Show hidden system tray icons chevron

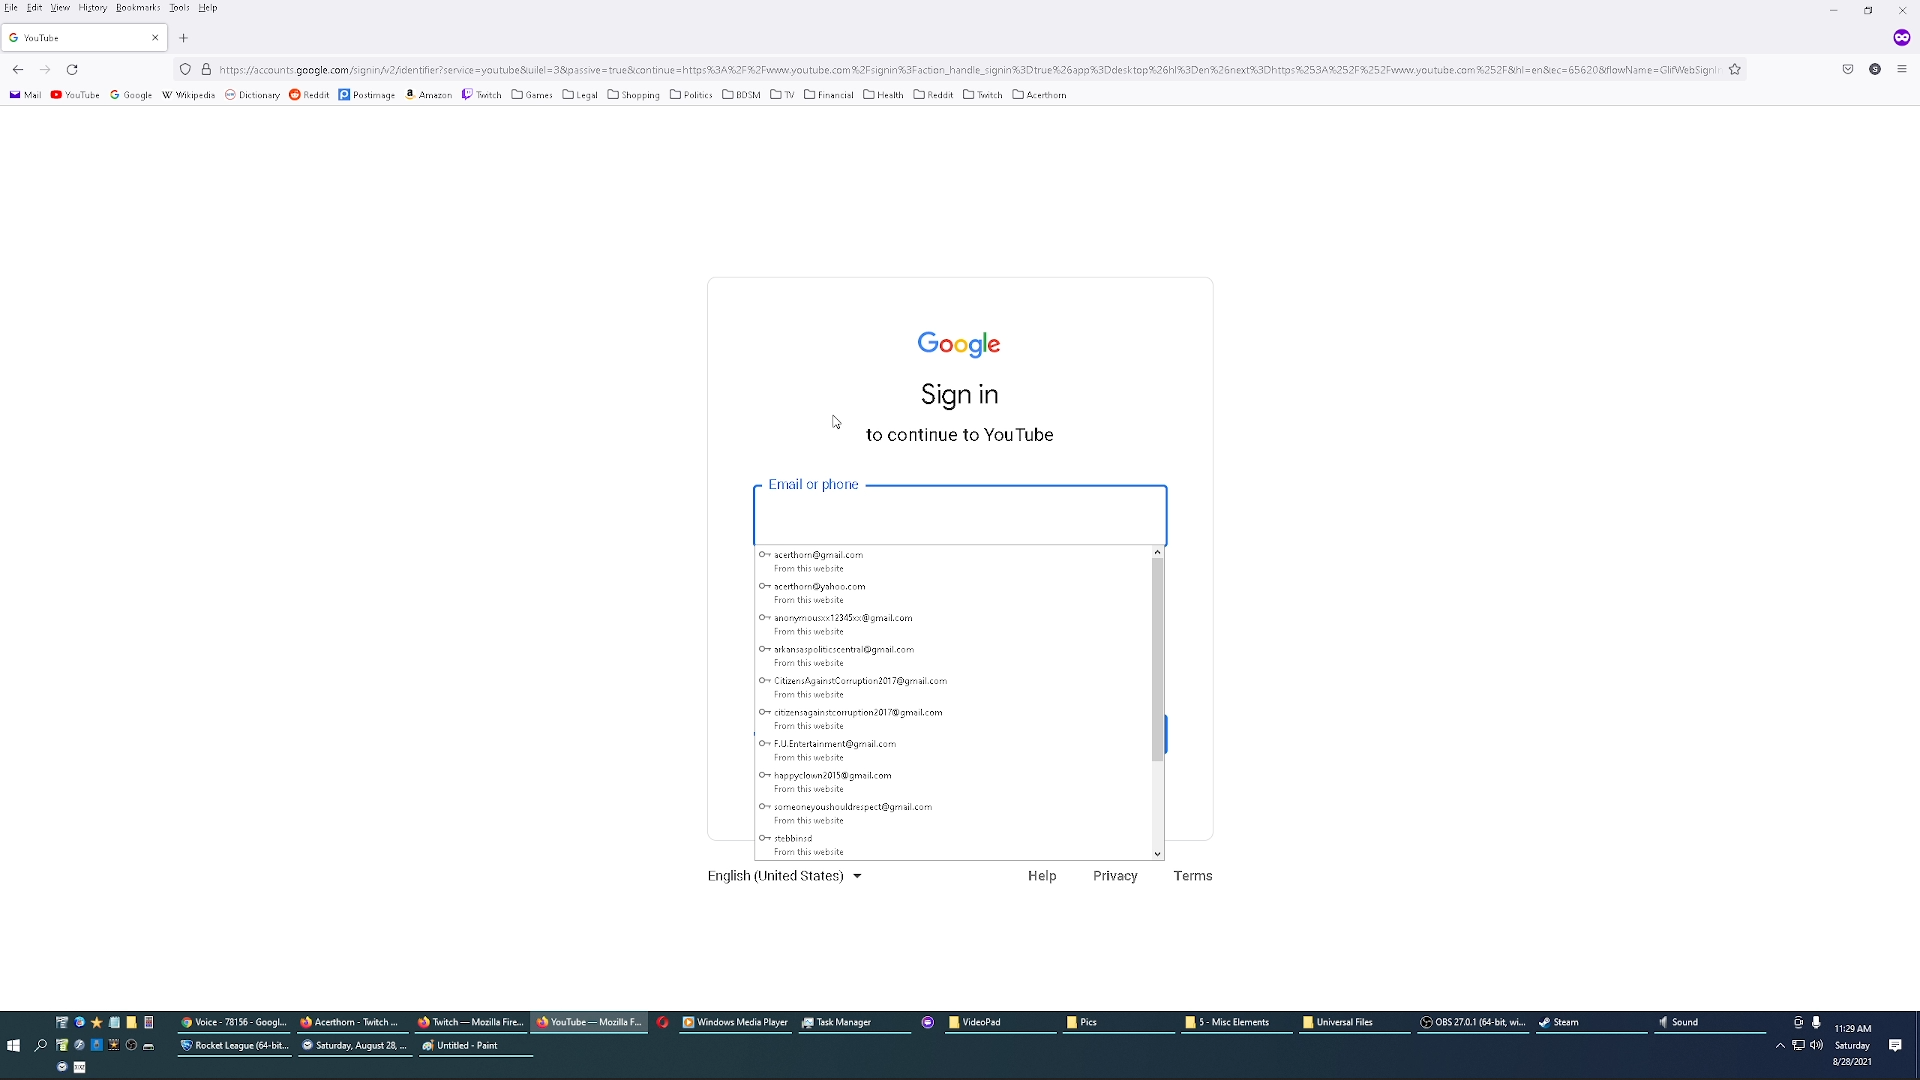click(x=1780, y=1045)
